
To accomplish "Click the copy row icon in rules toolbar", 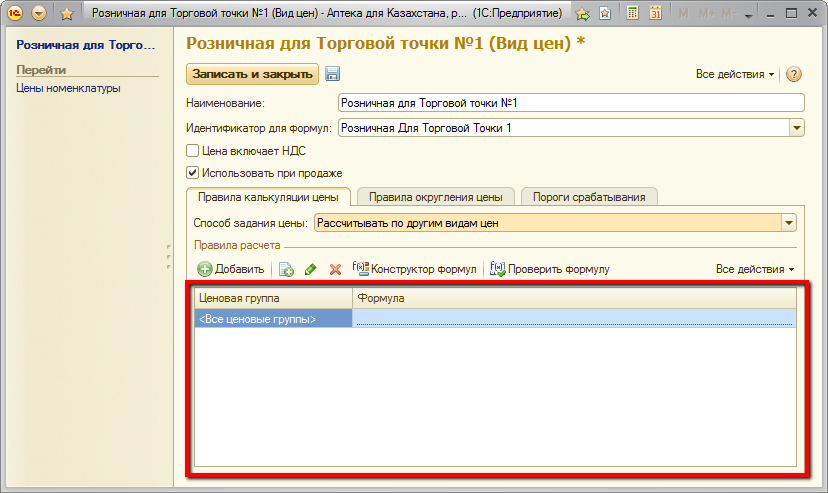I will point(286,269).
